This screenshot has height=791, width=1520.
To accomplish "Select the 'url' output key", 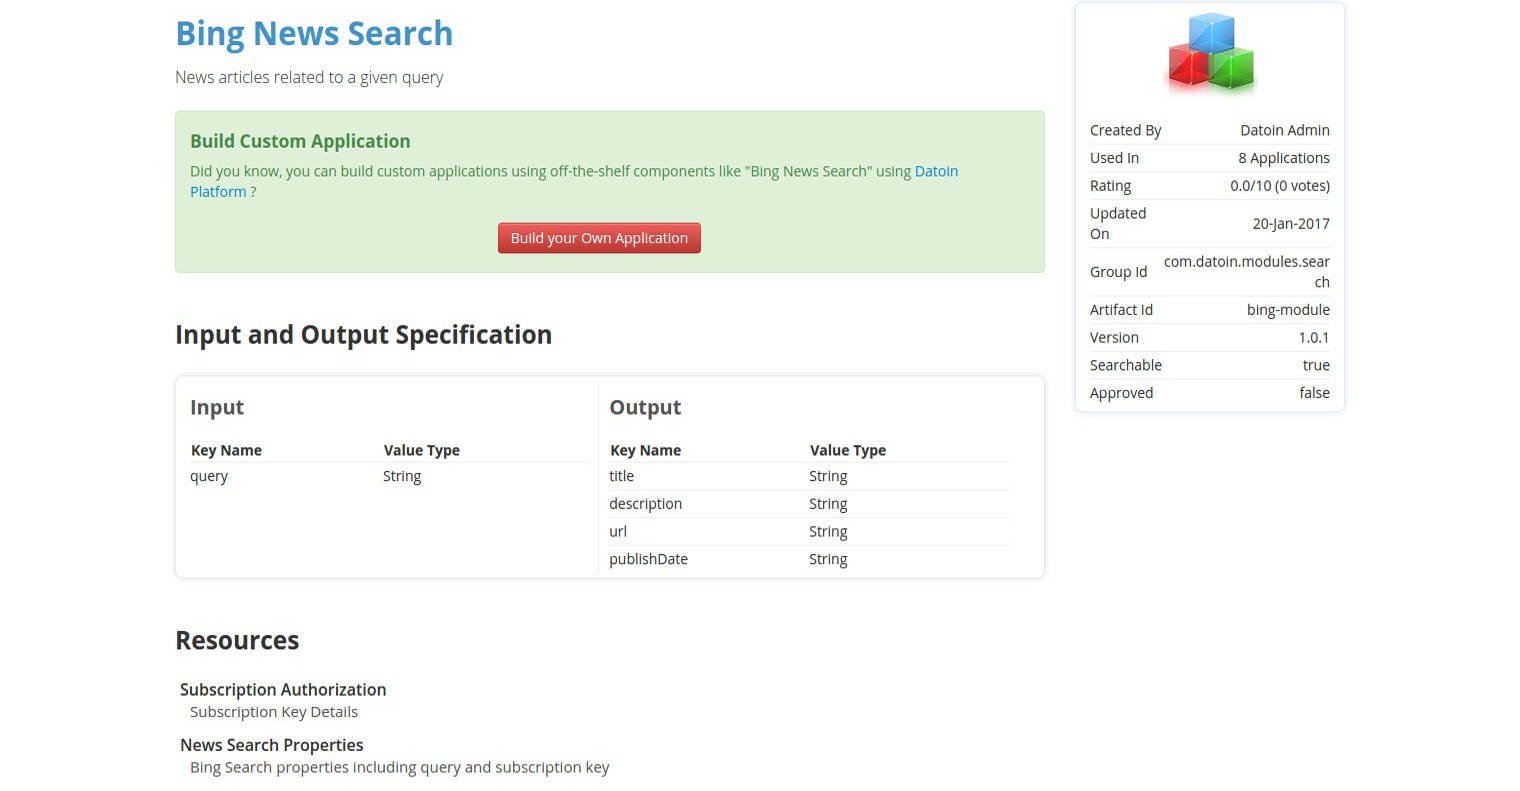I will [x=618, y=532].
